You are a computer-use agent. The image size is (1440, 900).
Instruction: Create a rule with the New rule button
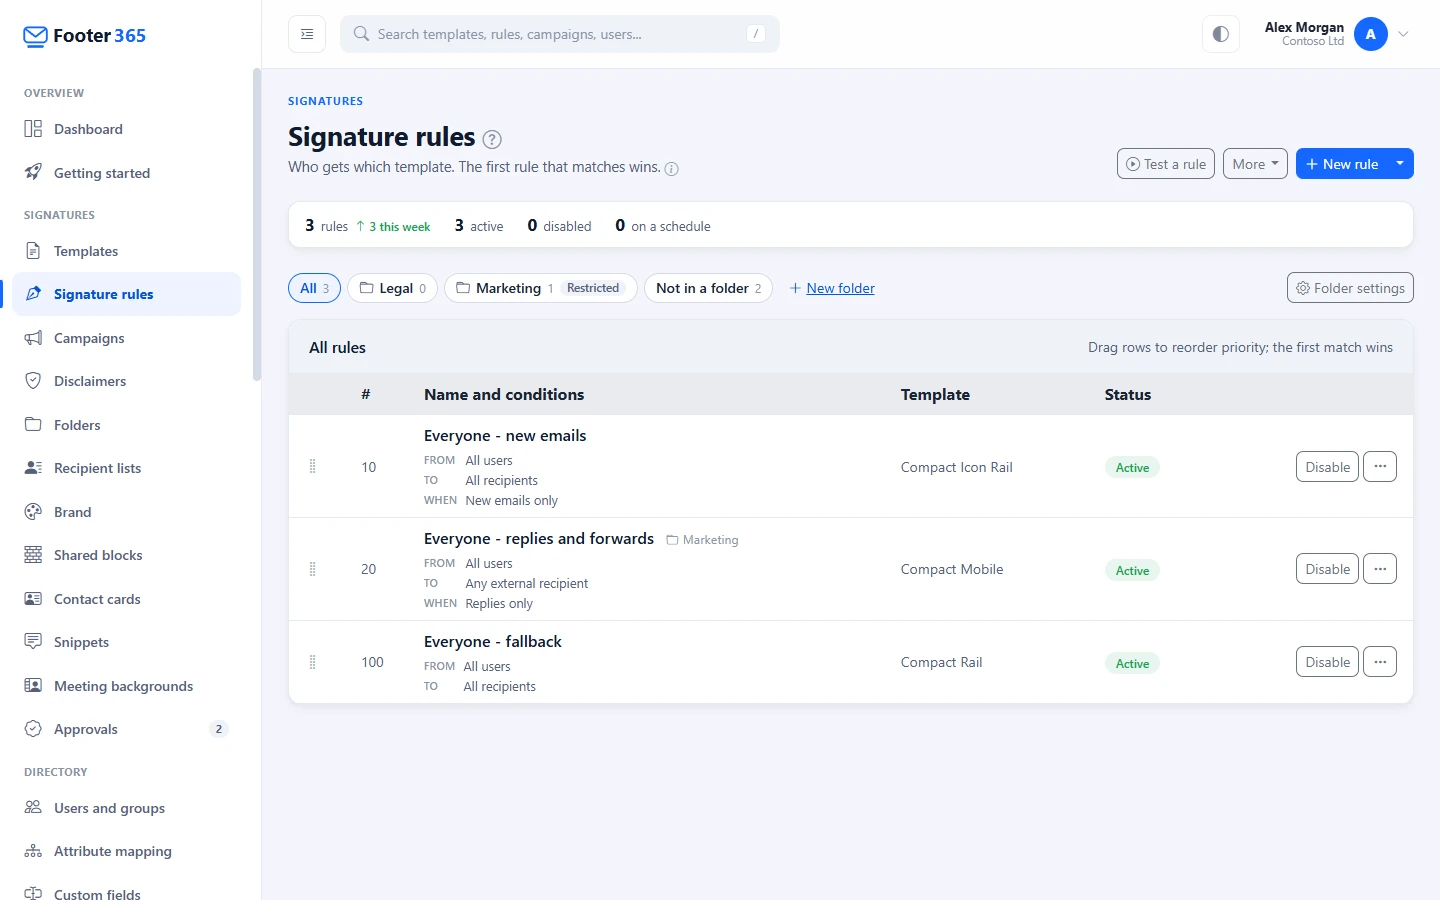[1341, 164]
